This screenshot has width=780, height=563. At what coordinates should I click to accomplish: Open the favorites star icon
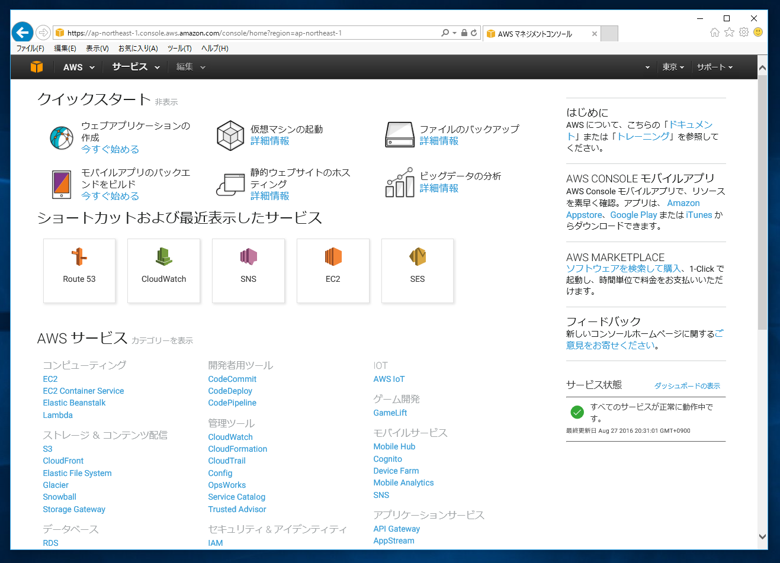point(729,32)
